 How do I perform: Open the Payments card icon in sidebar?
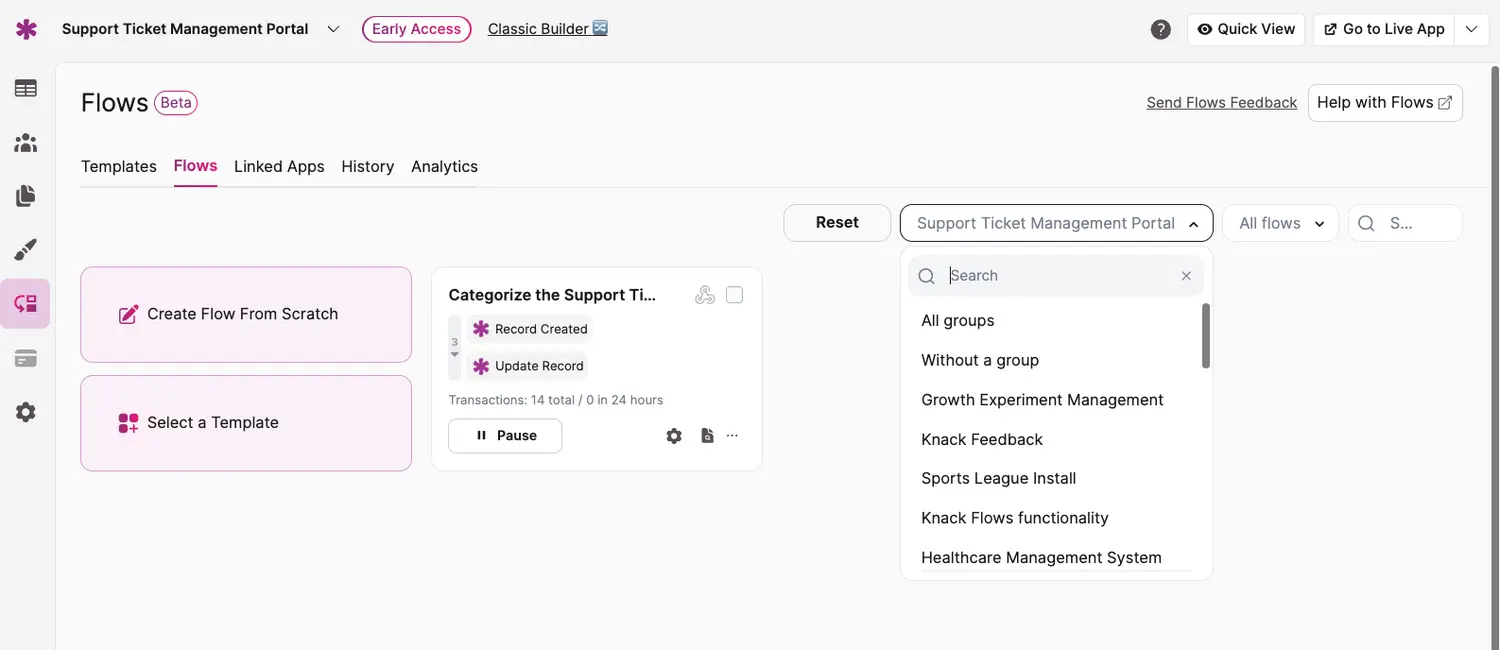[x=26, y=358]
